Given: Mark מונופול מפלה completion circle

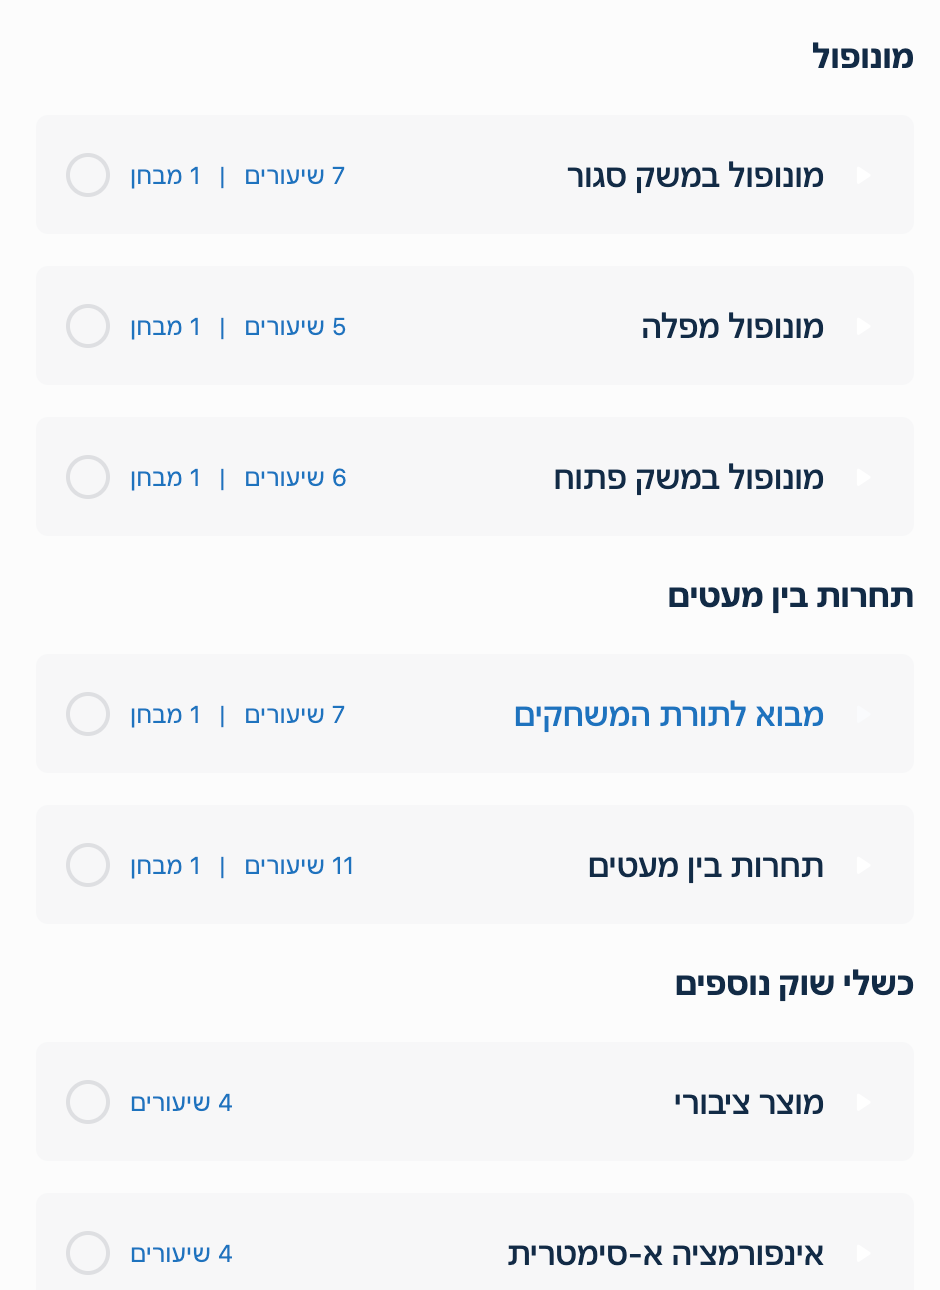Looking at the screenshot, I should 88,327.
